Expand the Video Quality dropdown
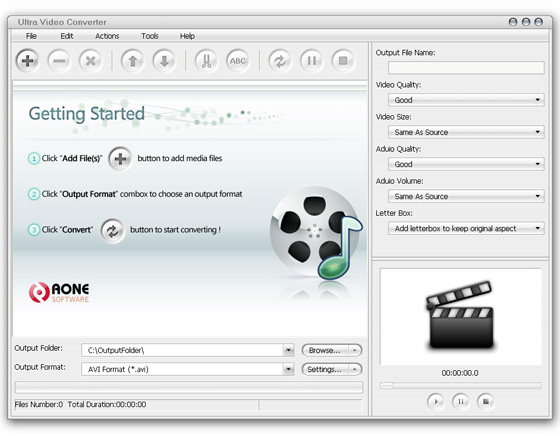The width and height of the screenshot is (560, 435). (466, 100)
